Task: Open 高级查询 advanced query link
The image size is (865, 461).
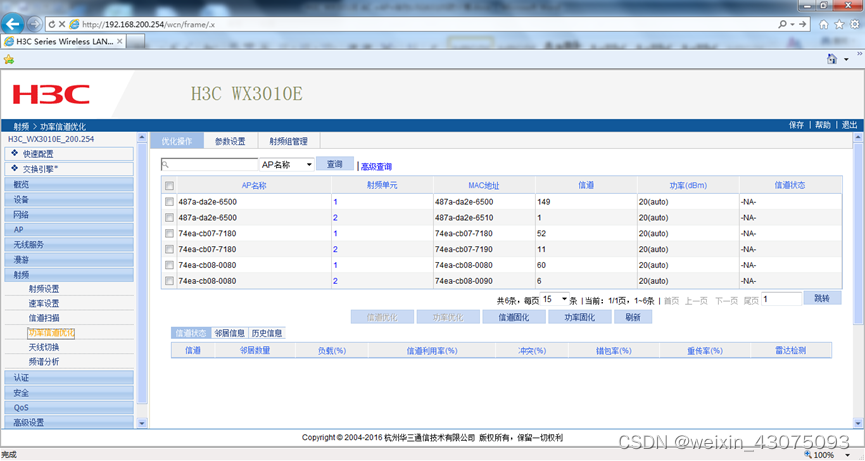Action: pyautogui.click(x=376, y=167)
